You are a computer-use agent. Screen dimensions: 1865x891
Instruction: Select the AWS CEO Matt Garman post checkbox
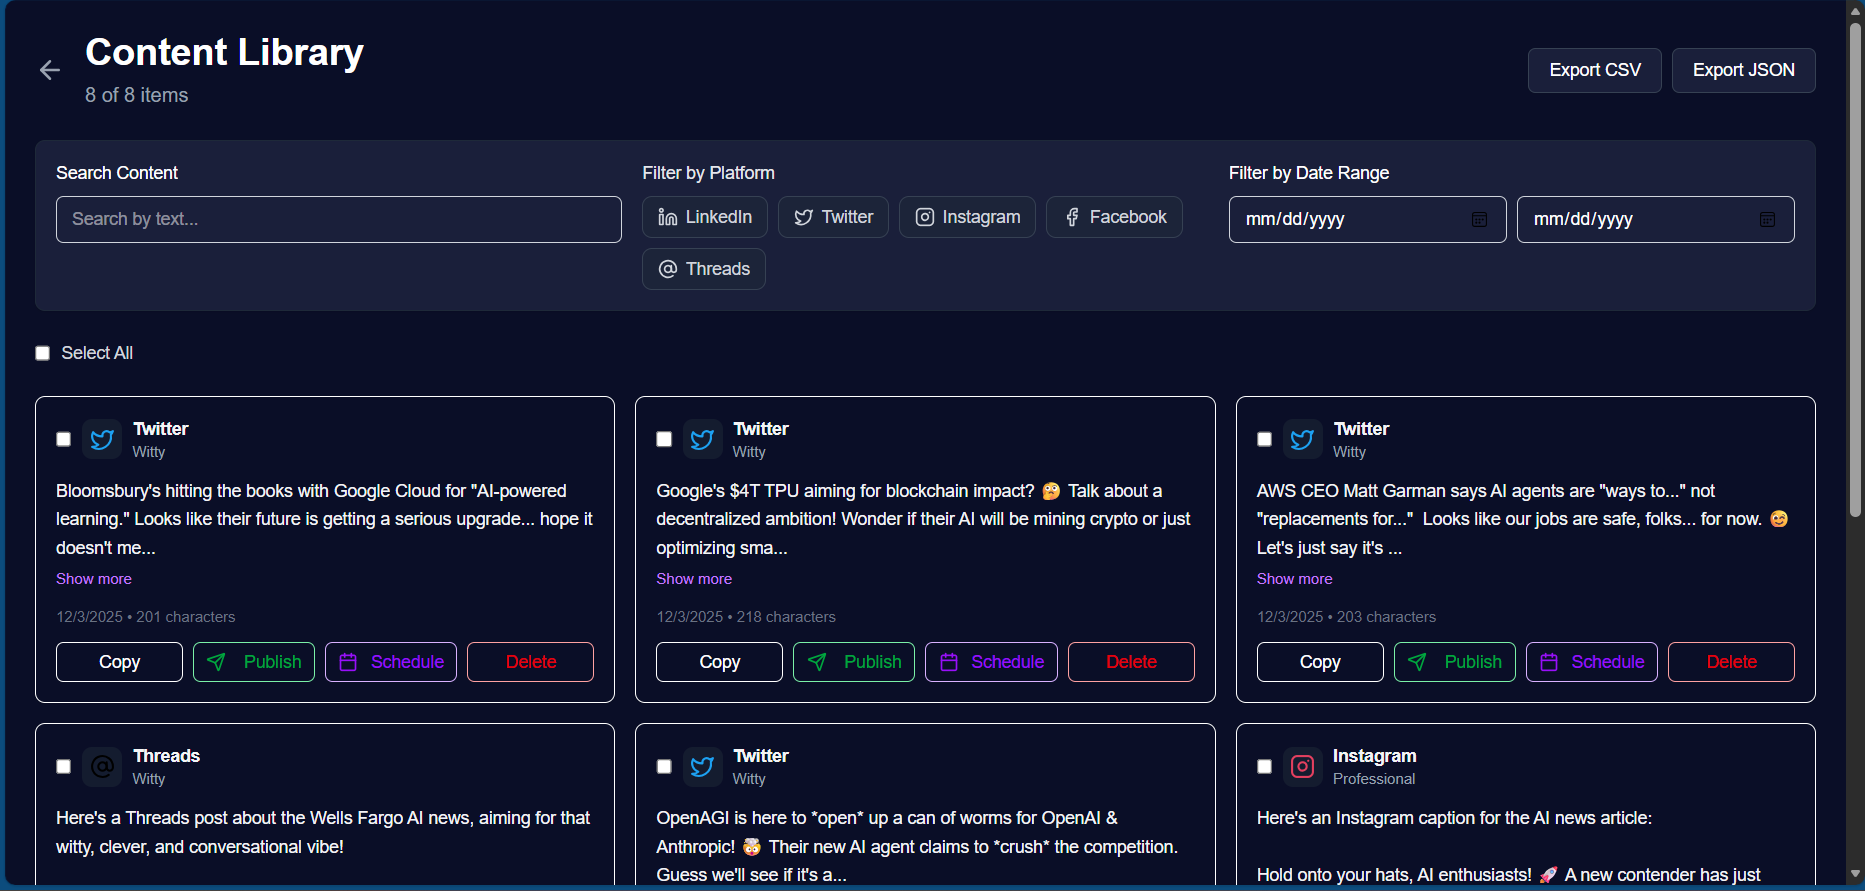(x=1264, y=439)
